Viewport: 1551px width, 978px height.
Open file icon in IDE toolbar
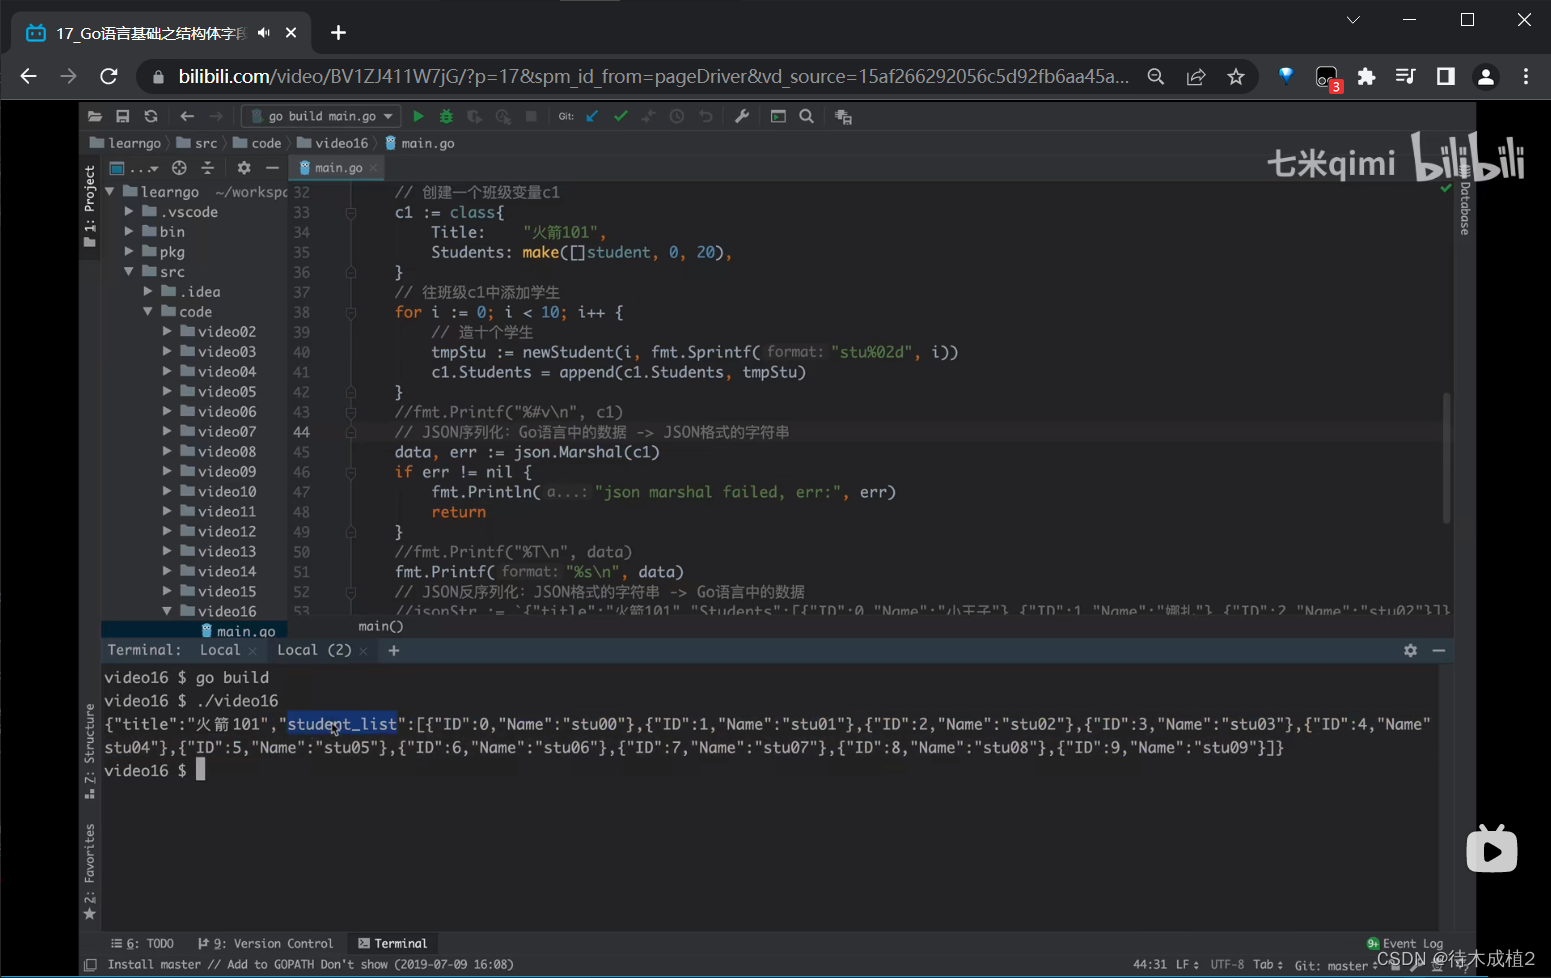click(x=95, y=117)
